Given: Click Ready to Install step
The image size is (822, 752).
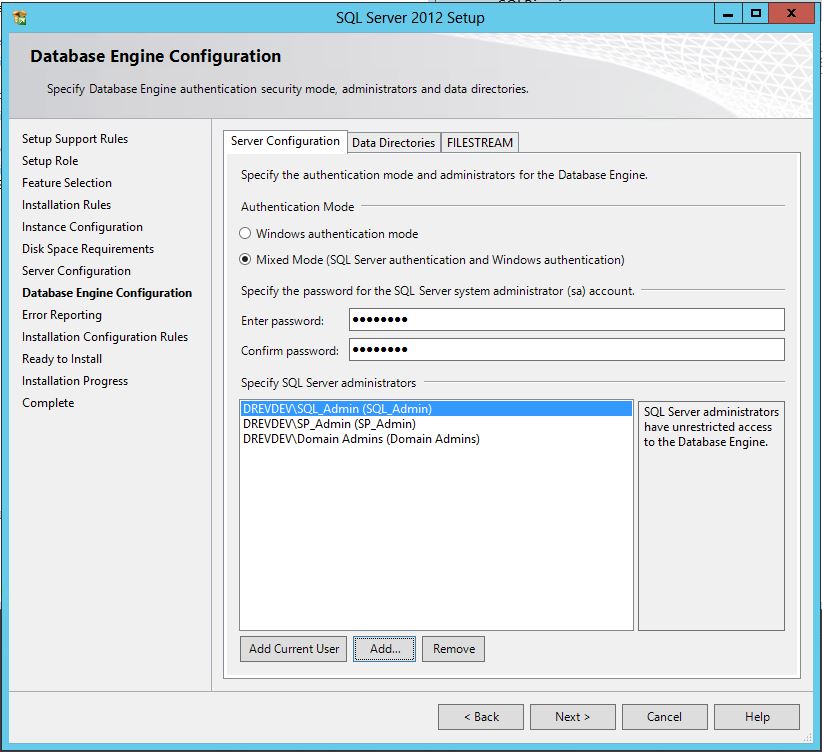Looking at the screenshot, I should (x=62, y=359).
